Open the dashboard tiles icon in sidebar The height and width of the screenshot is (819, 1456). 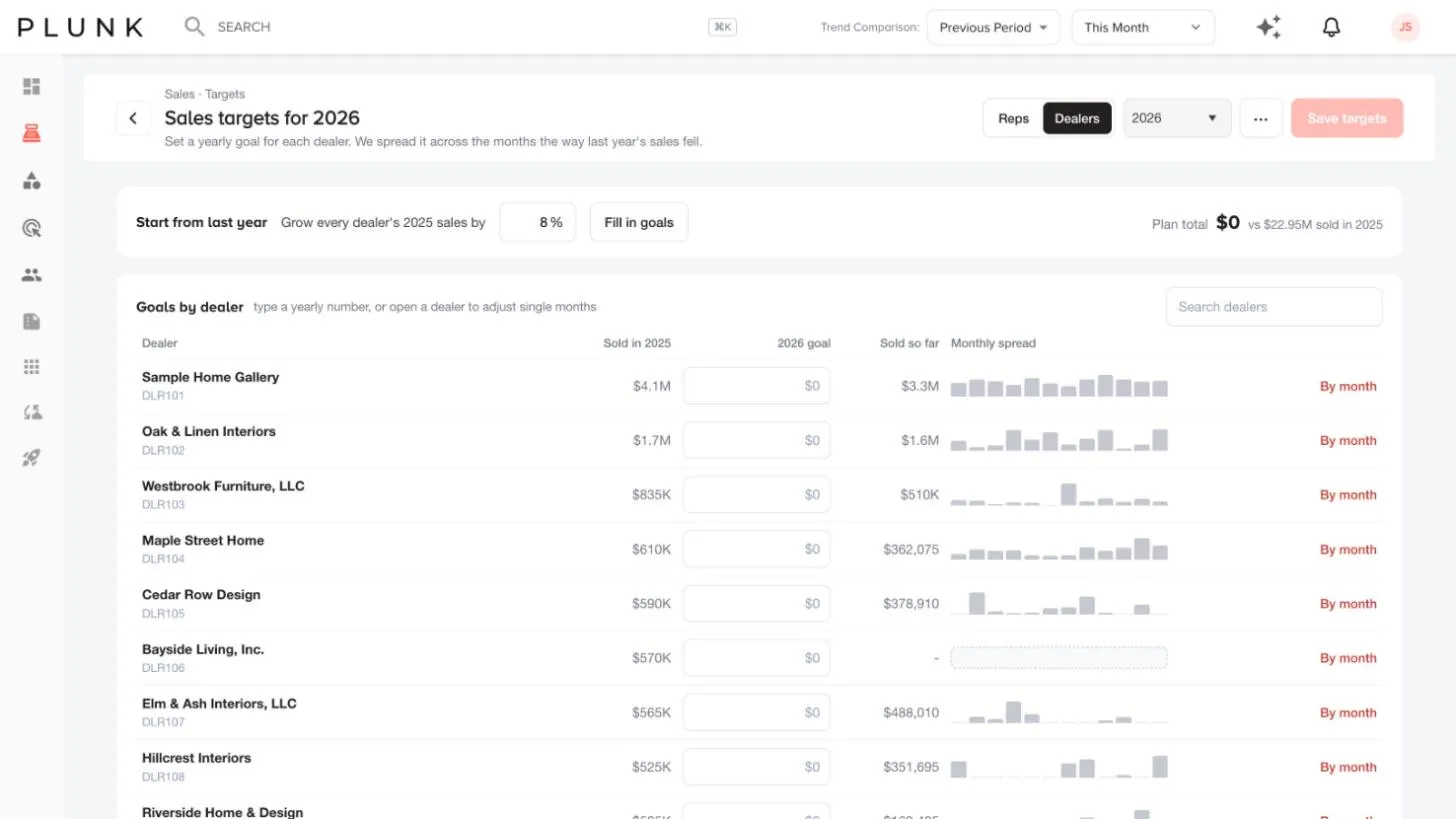[31, 87]
